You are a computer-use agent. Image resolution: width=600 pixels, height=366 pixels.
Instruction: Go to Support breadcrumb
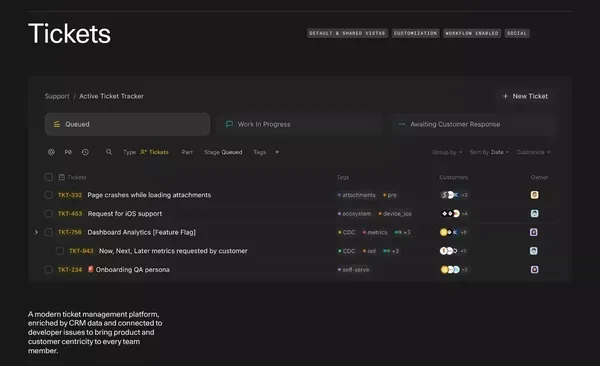point(57,96)
